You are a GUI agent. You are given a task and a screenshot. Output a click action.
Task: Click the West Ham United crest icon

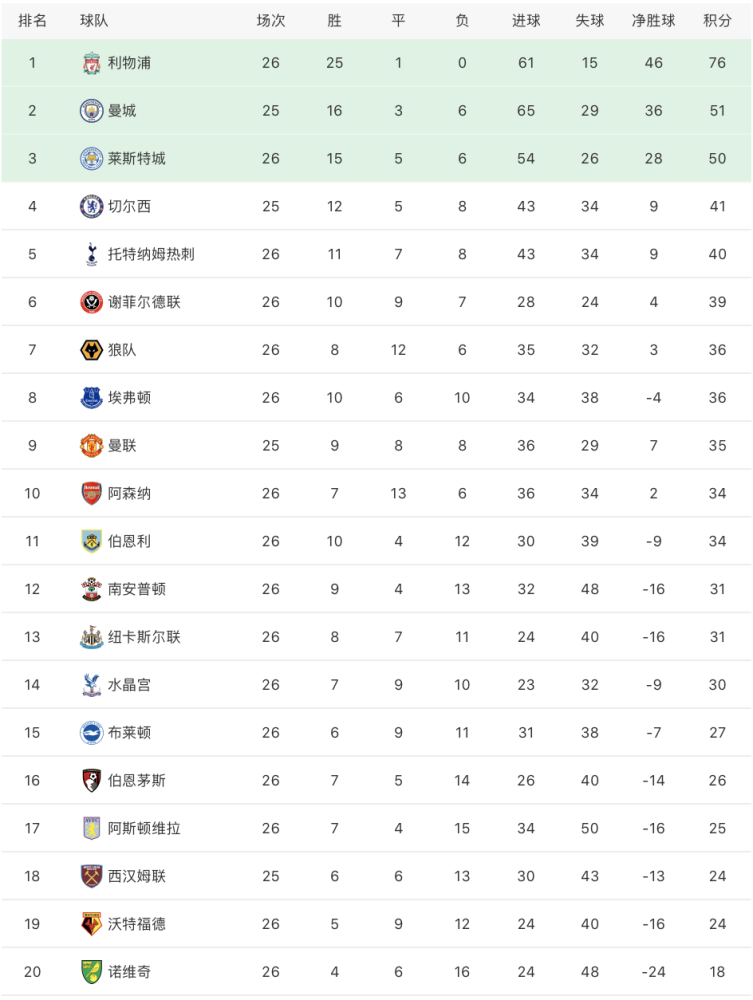coord(92,876)
